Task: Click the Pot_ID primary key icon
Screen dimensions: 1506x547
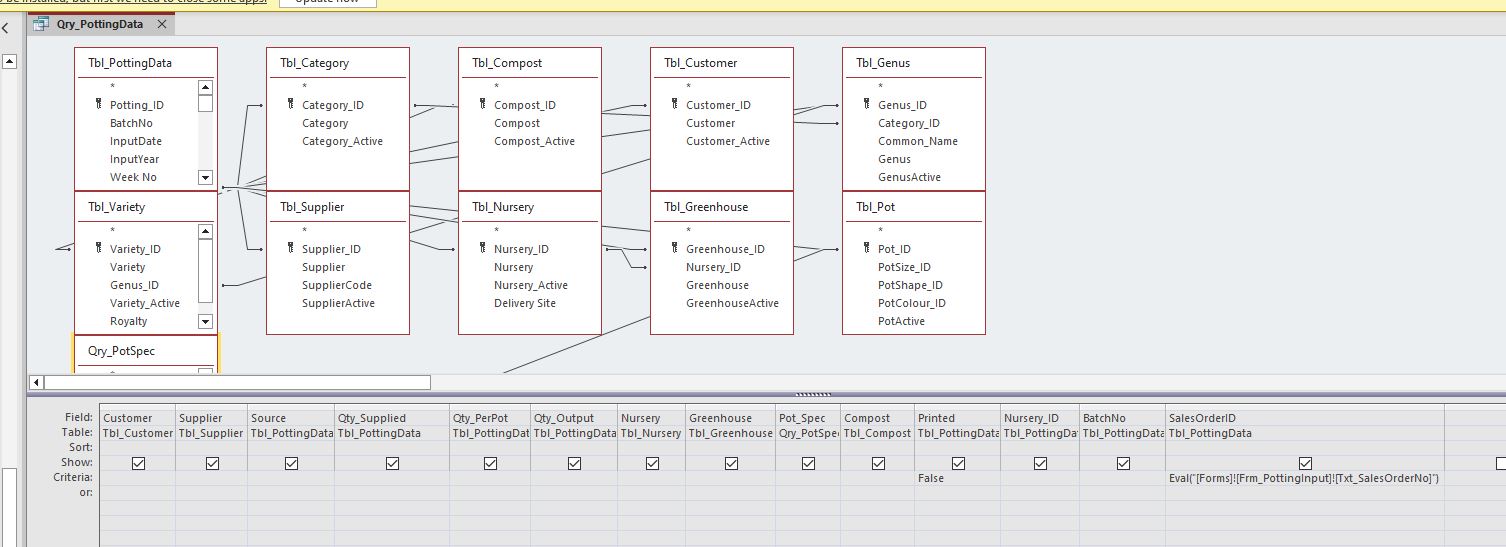Action: click(x=867, y=248)
